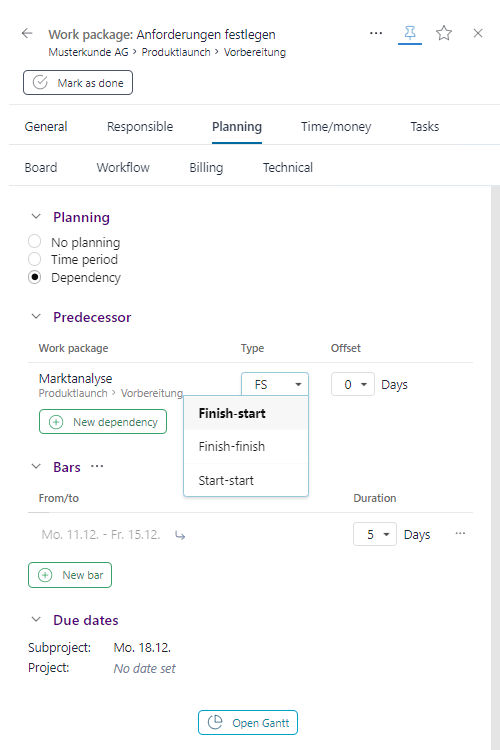Collapse the Predecessor section

click(36, 317)
